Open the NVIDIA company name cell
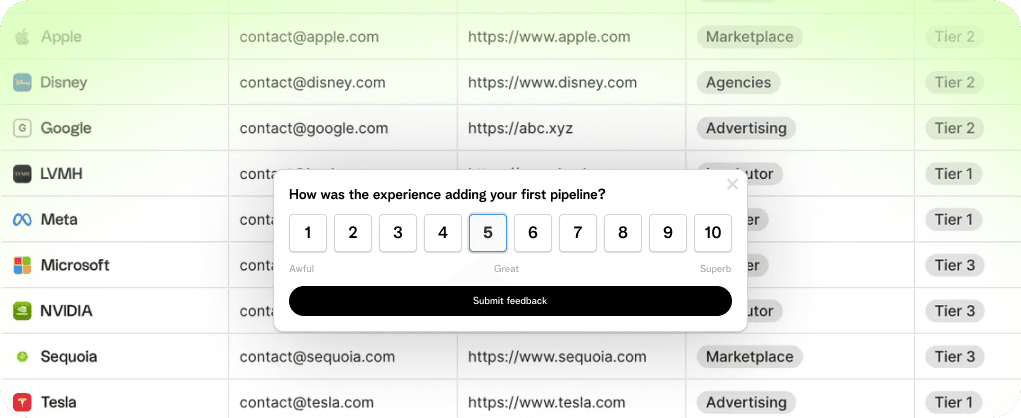This screenshot has height=418, width=1021. pyautogui.click(x=115, y=311)
